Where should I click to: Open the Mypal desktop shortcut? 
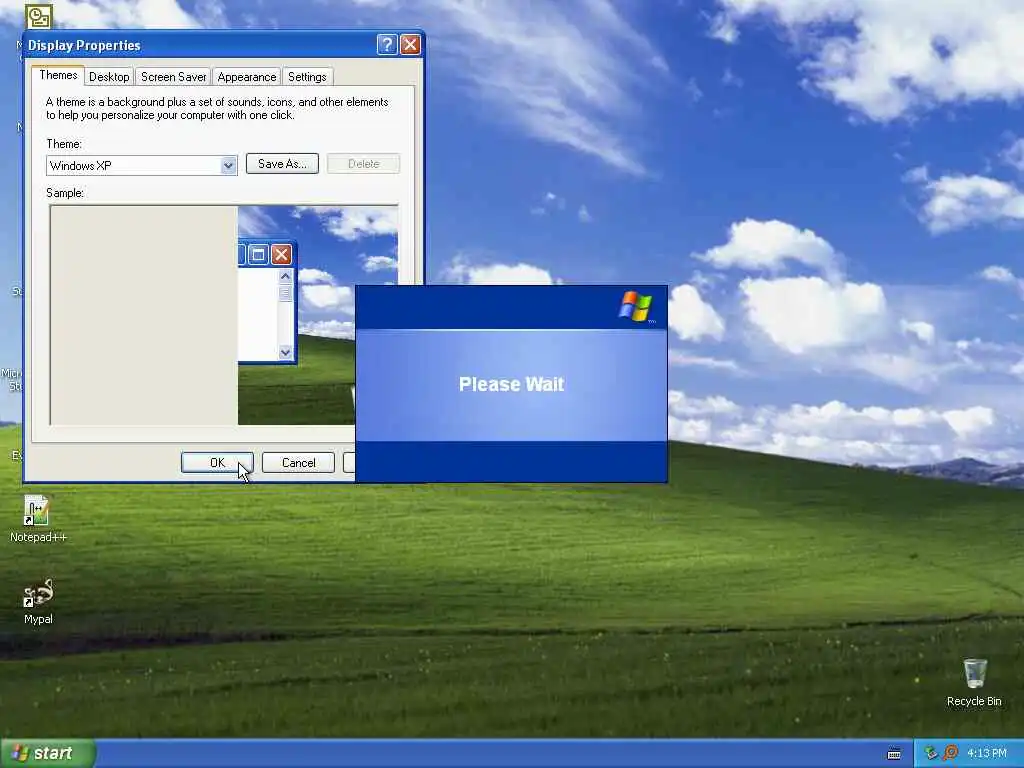(37, 601)
